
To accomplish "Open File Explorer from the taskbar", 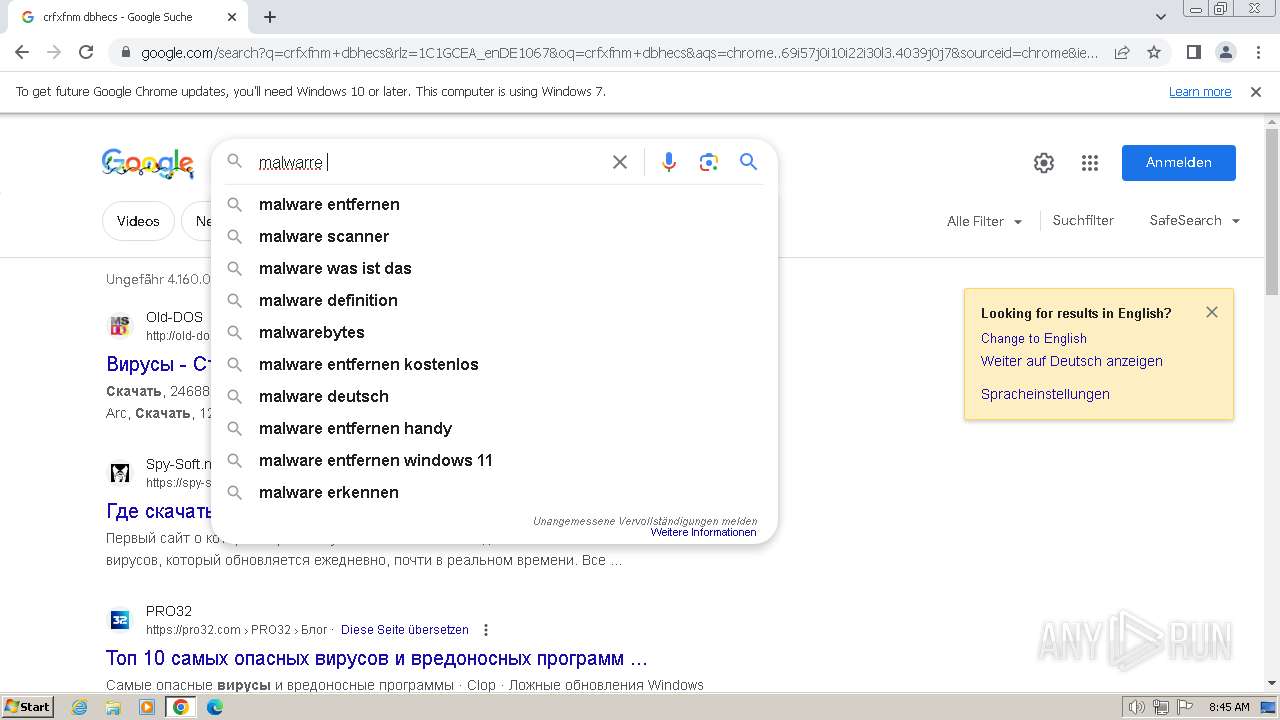I will point(113,707).
